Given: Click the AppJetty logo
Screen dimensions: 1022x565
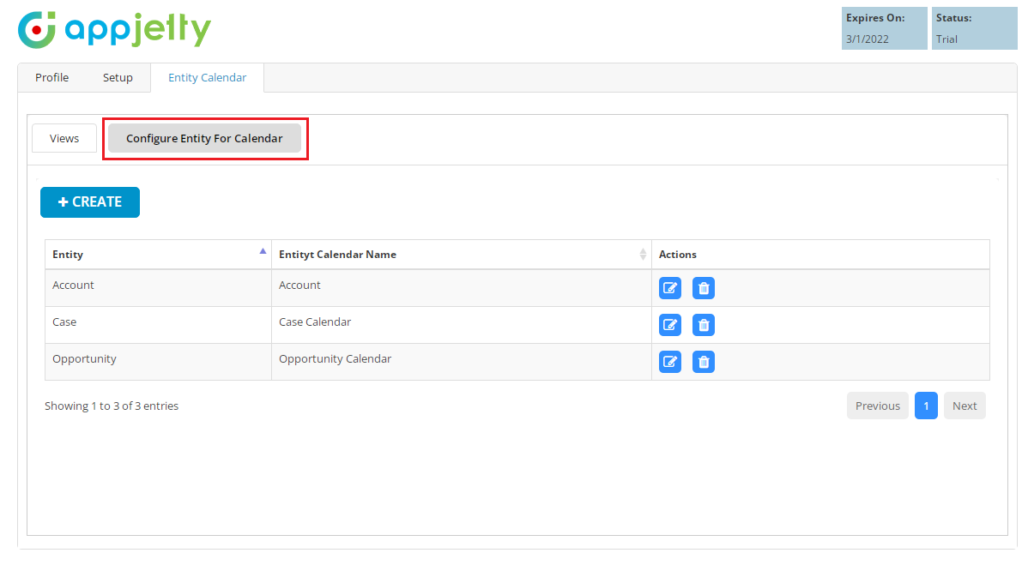Looking at the screenshot, I should pyautogui.click(x=115, y=30).
